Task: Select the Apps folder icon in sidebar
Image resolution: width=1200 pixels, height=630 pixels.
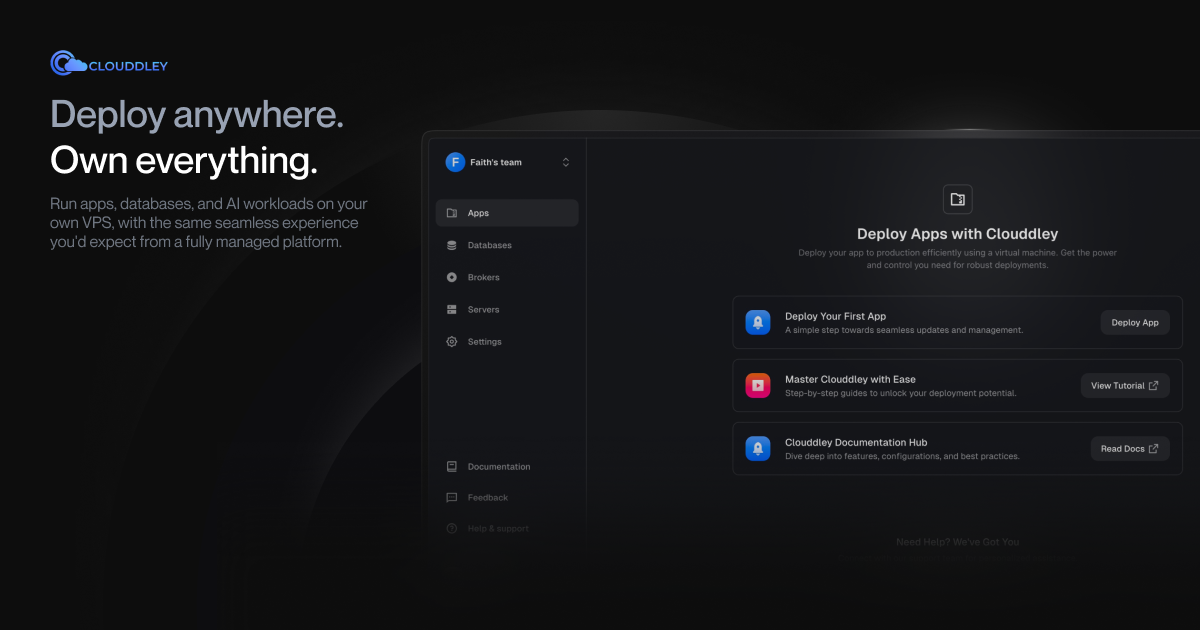Action: [x=452, y=212]
